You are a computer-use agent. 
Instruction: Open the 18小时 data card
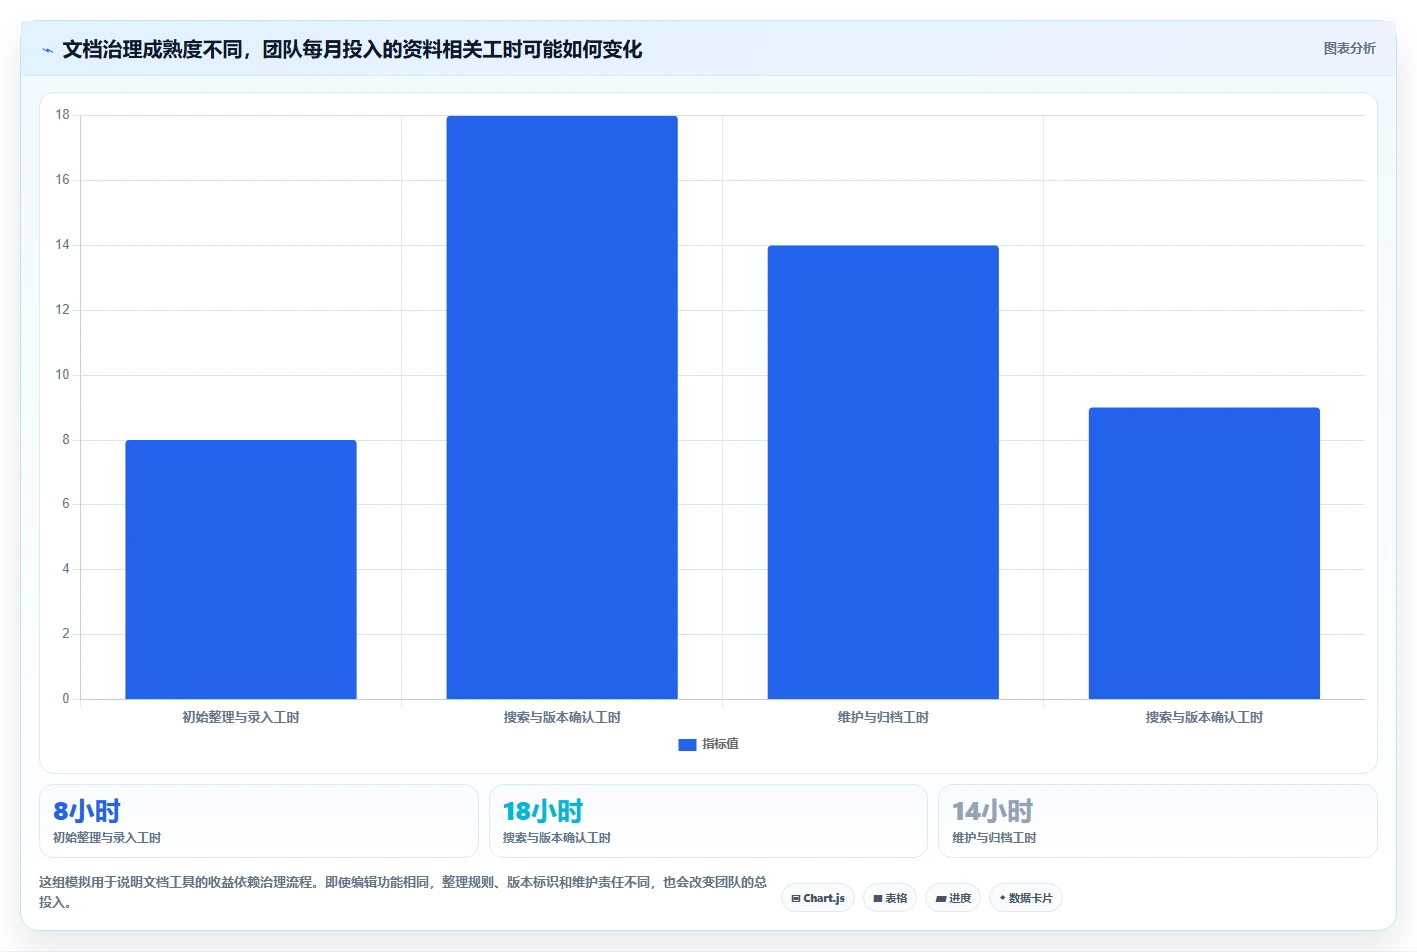coord(708,821)
